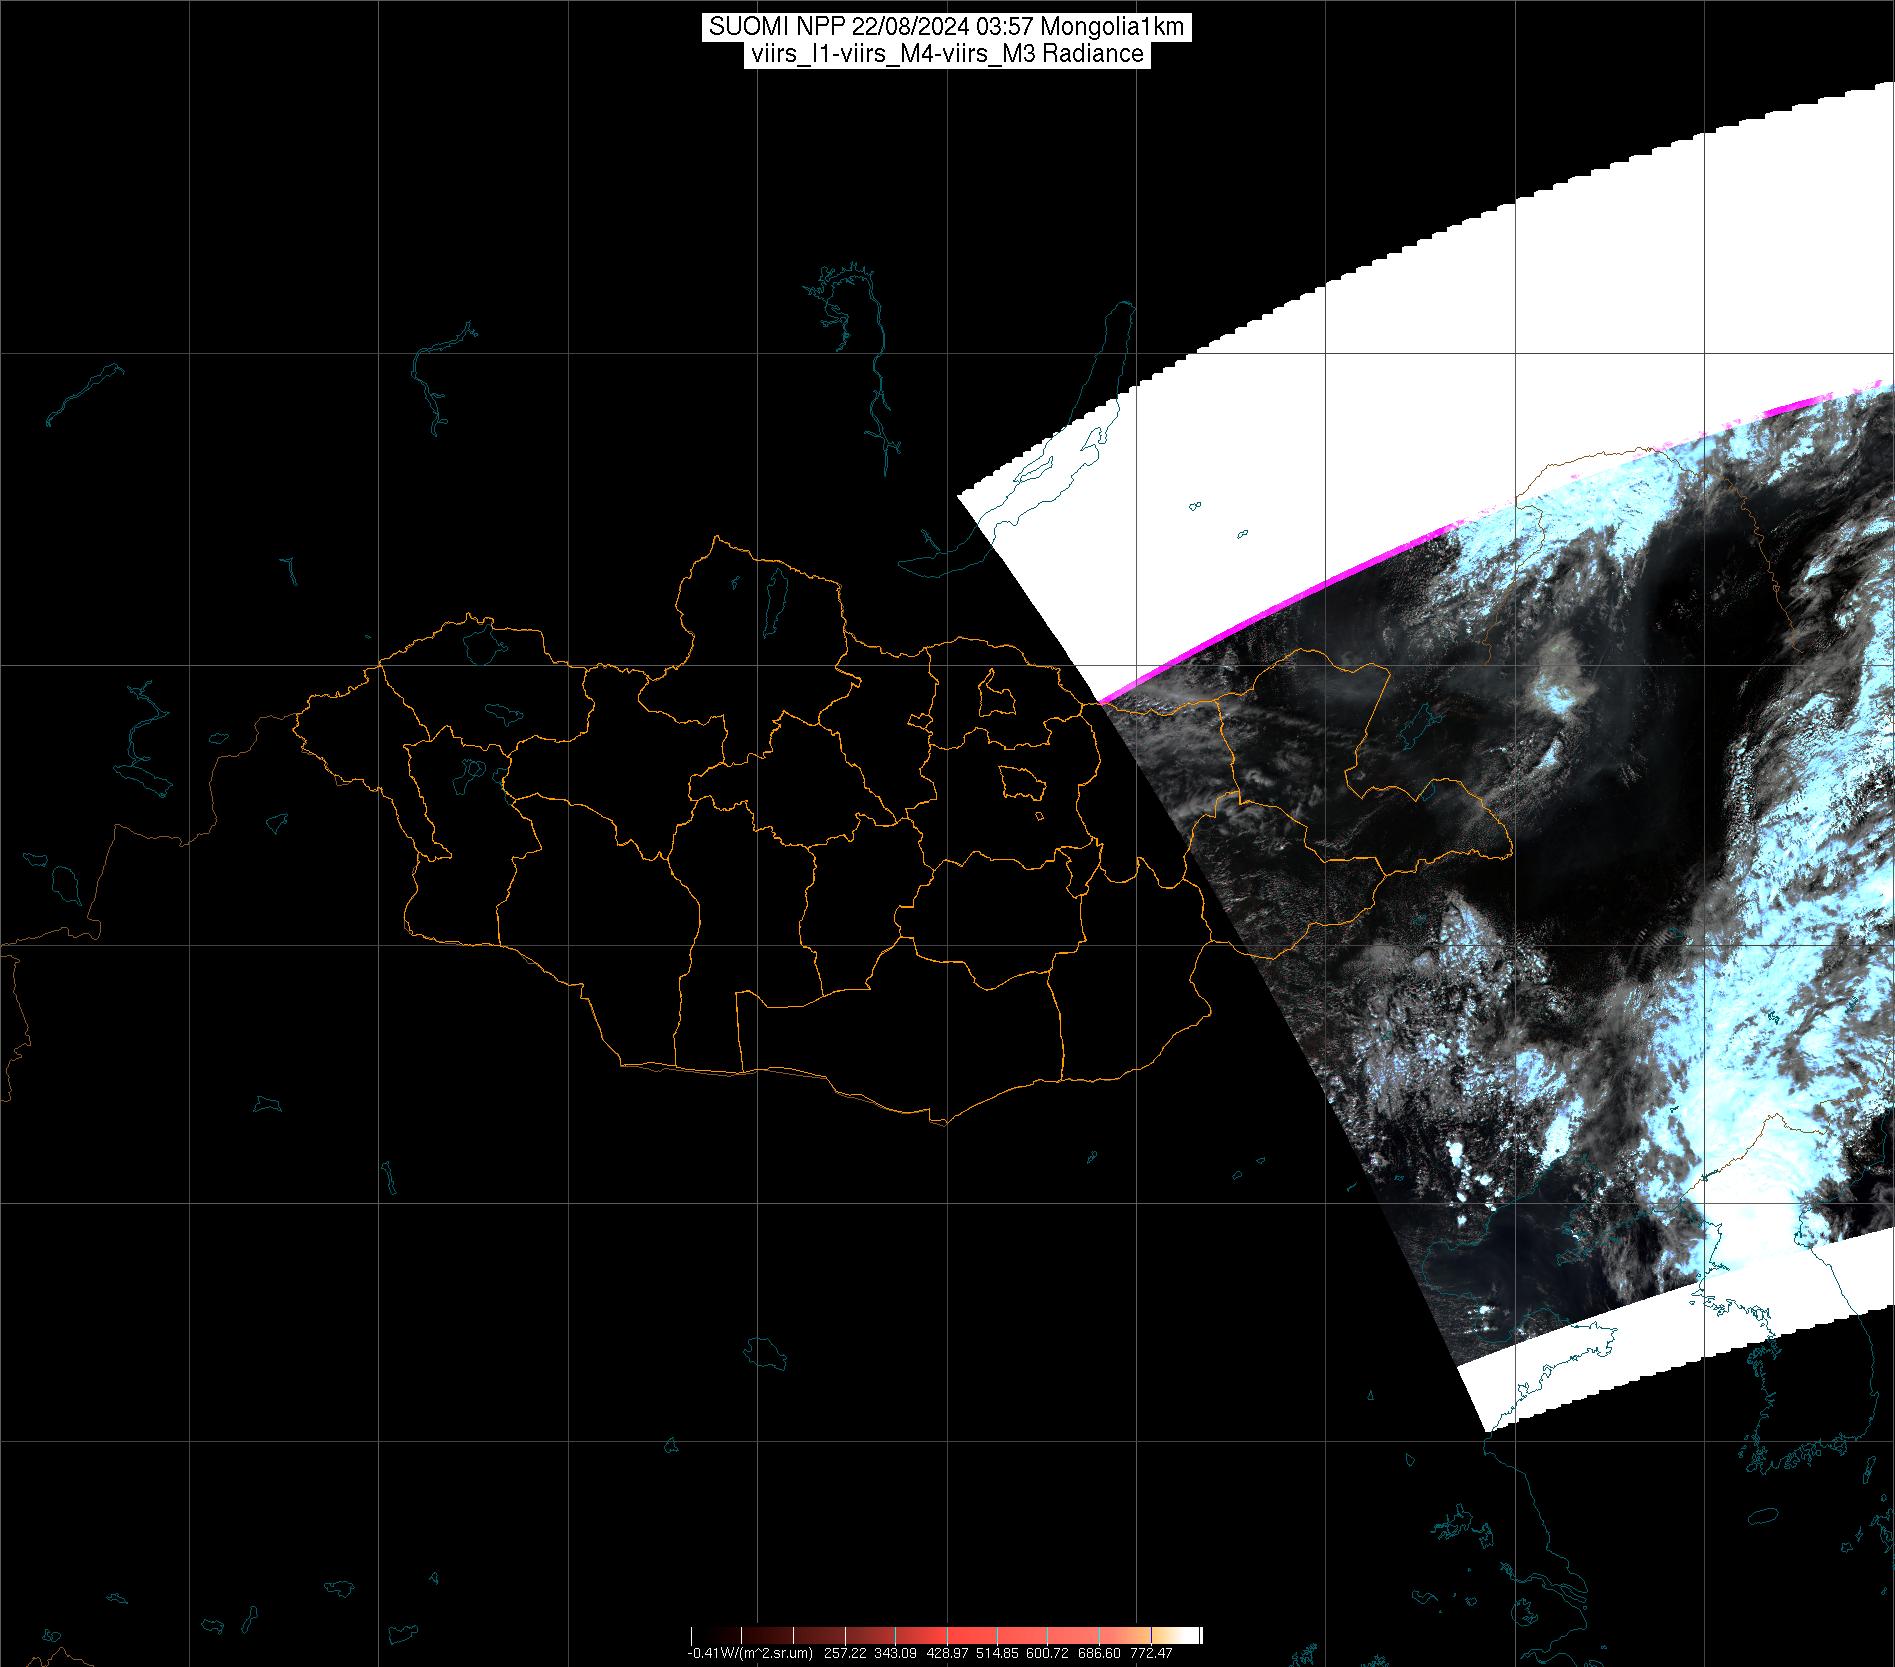The image size is (1895, 1667).
Task: Click the viirs_I1-viirs_M4-viirs_M3 Radiance subtitle
Action: [946, 54]
